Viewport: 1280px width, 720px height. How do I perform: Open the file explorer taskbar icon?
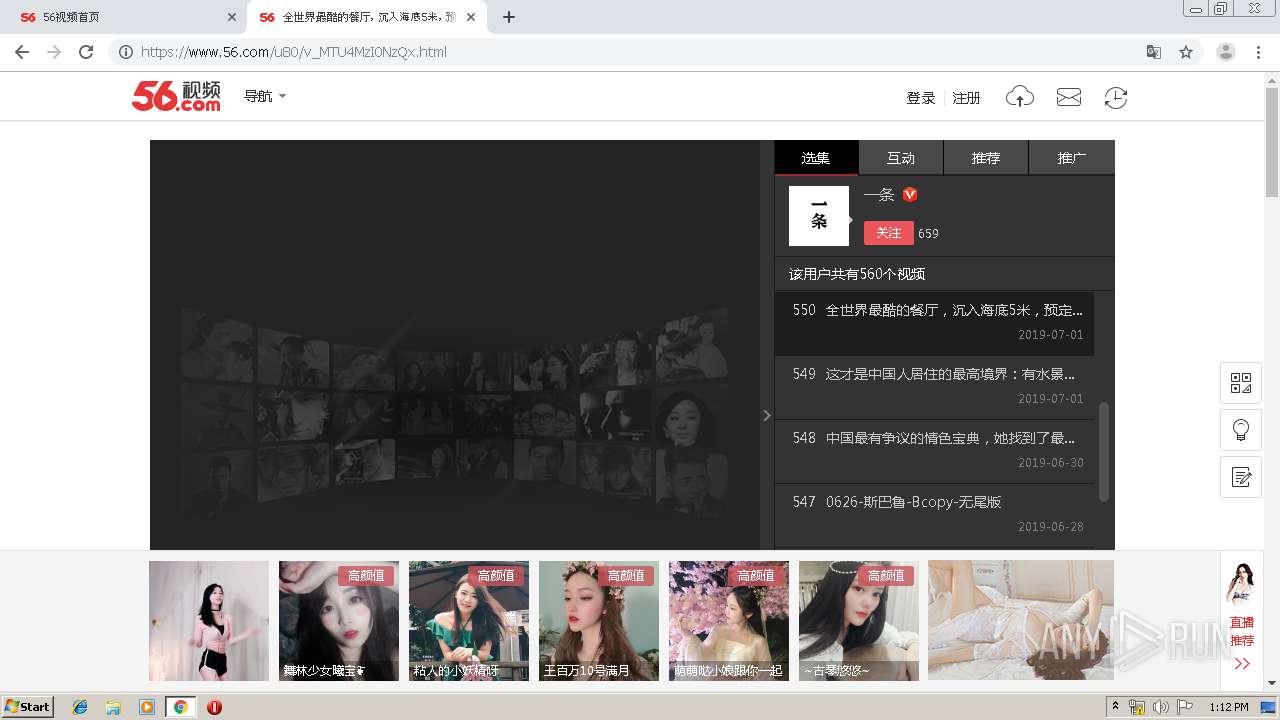click(x=113, y=707)
